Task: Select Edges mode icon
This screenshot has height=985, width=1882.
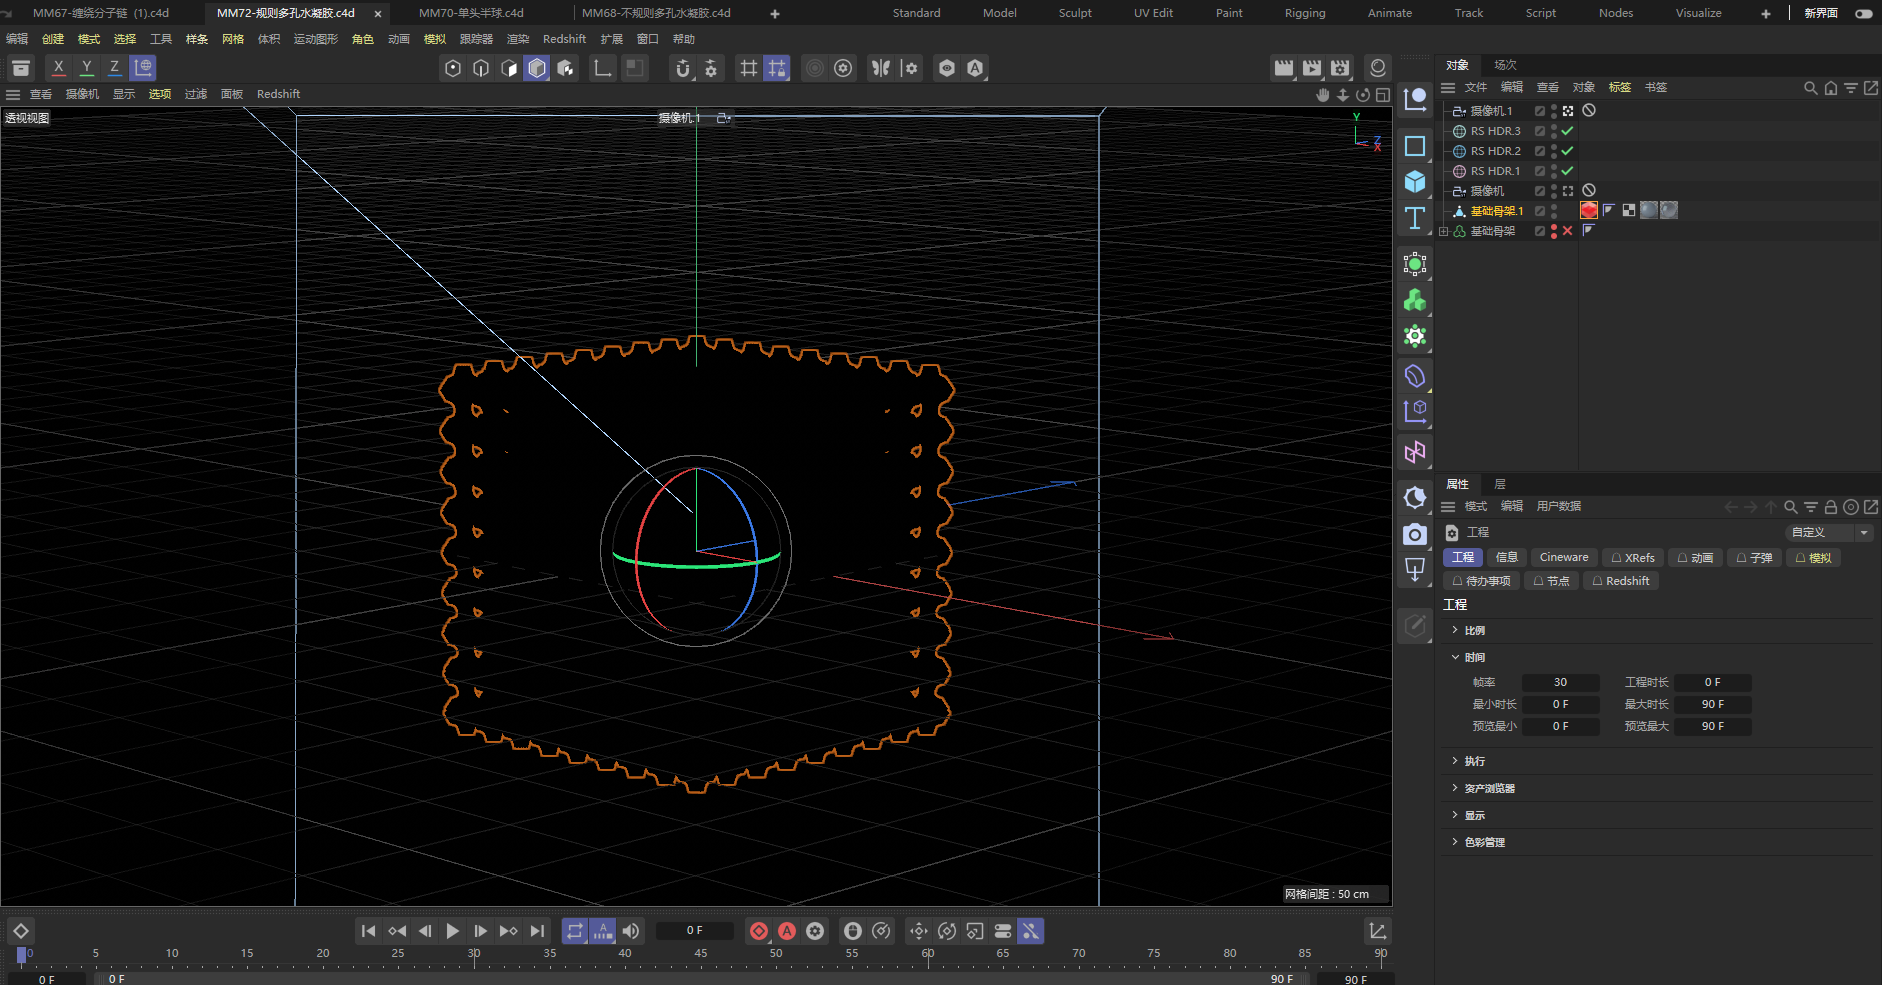Action: pos(481,68)
